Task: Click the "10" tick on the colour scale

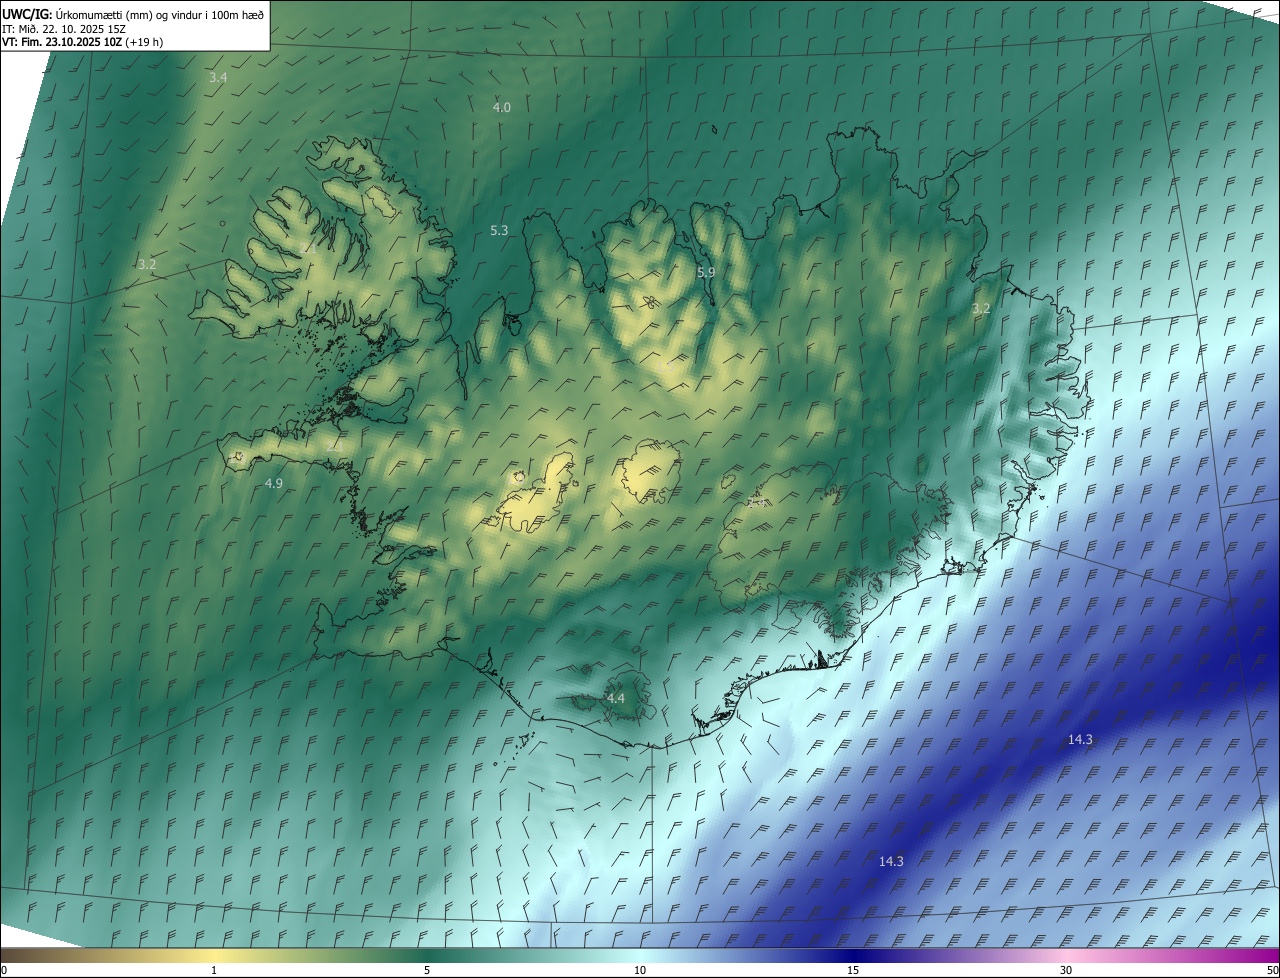Action: click(640, 970)
